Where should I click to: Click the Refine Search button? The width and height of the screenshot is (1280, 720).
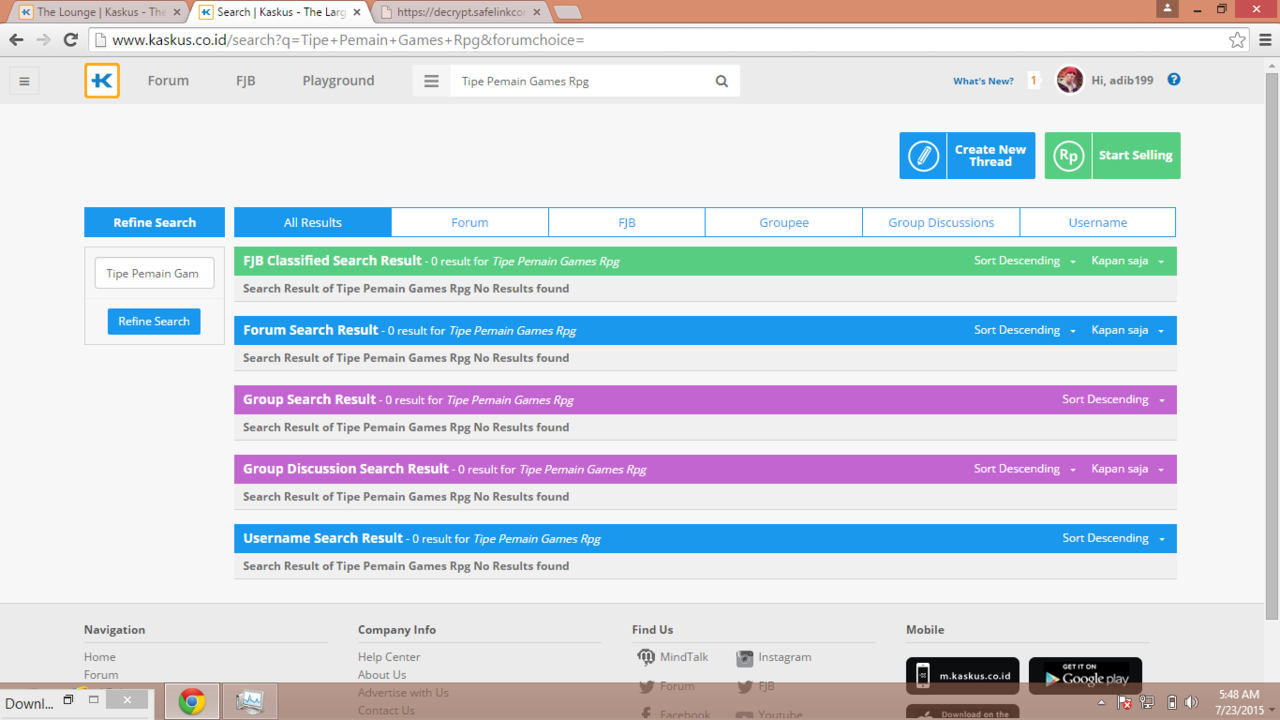154,321
